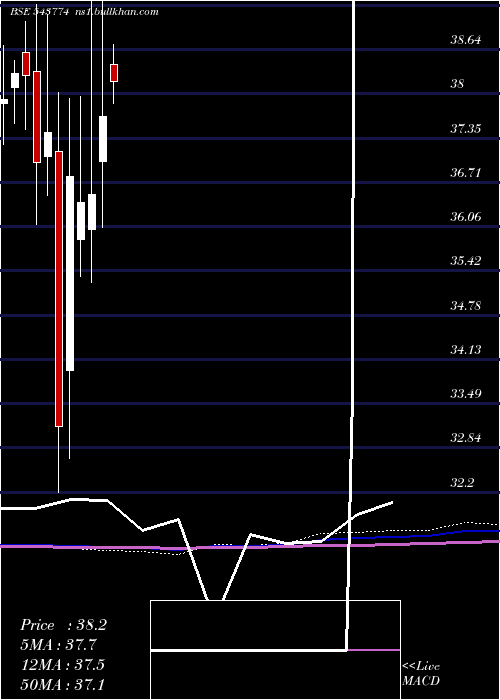Click the 38.64 price axis label
Image resolution: width=500 pixels, height=700 pixels.
pos(466,40)
